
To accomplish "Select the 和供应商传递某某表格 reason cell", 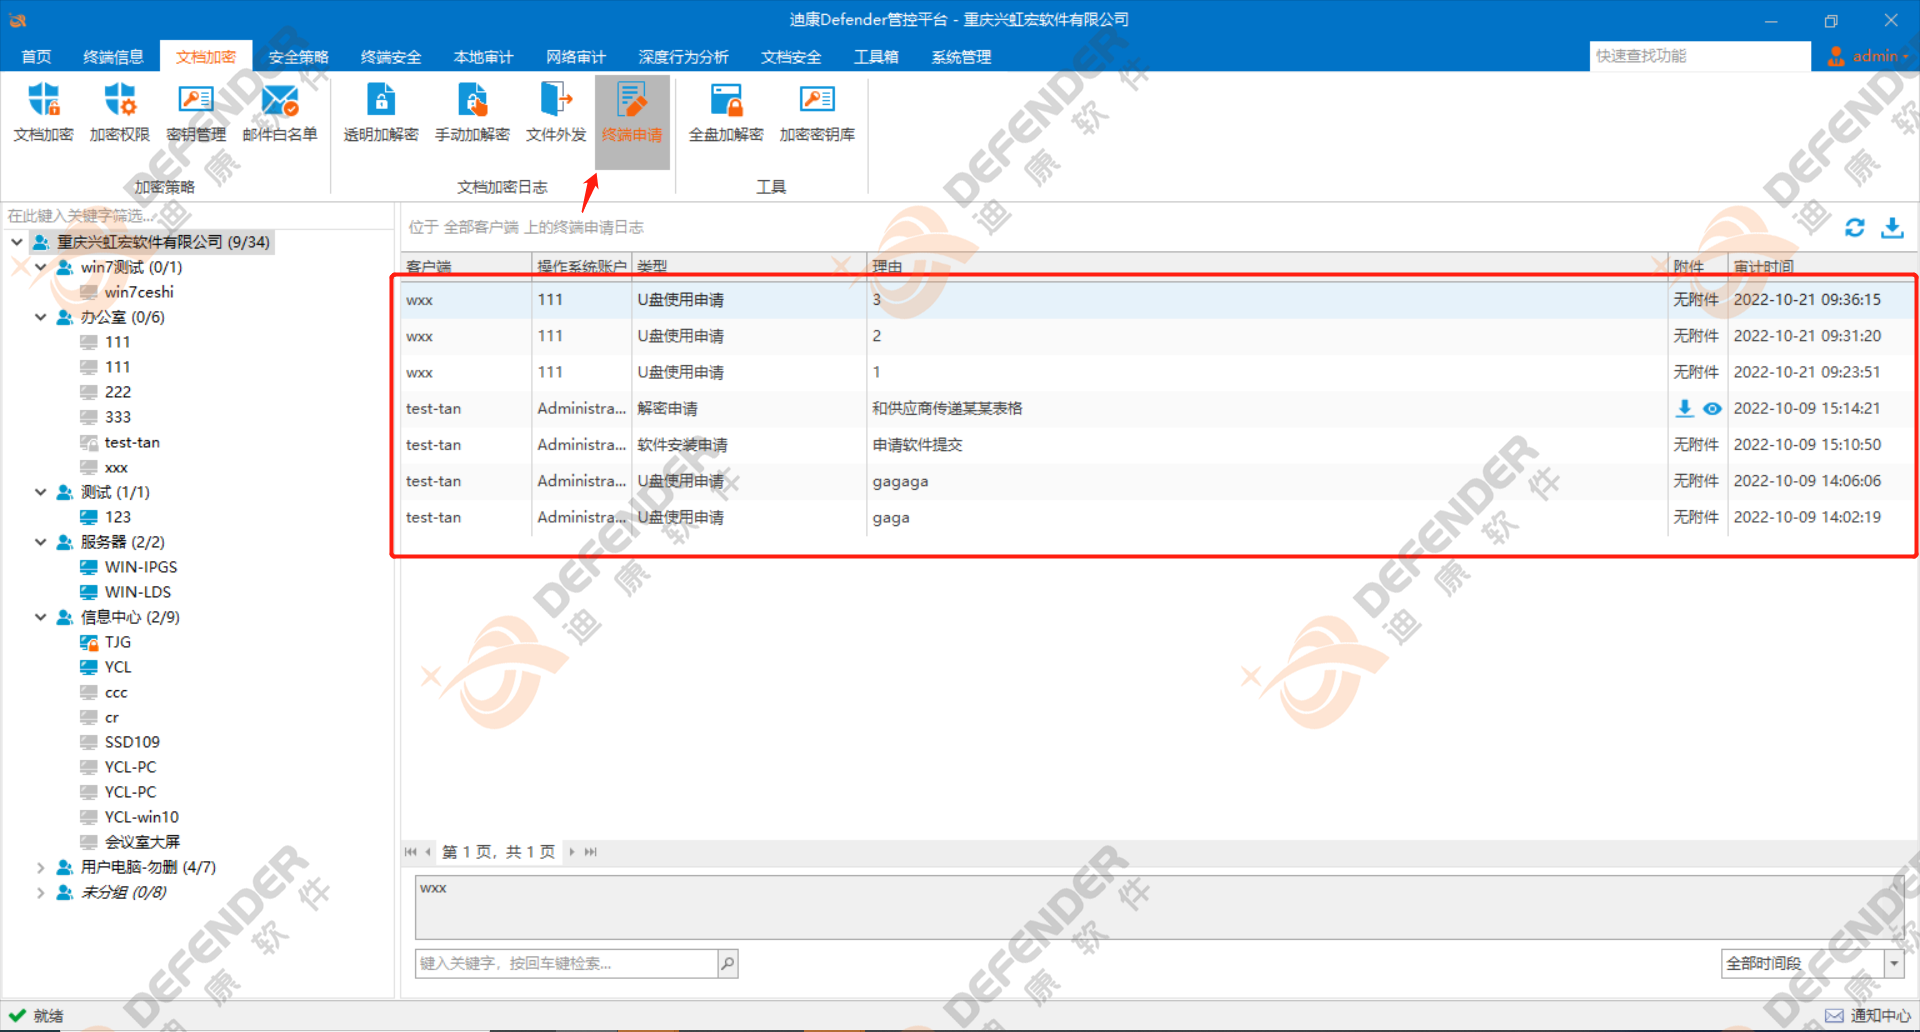I will point(947,408).
